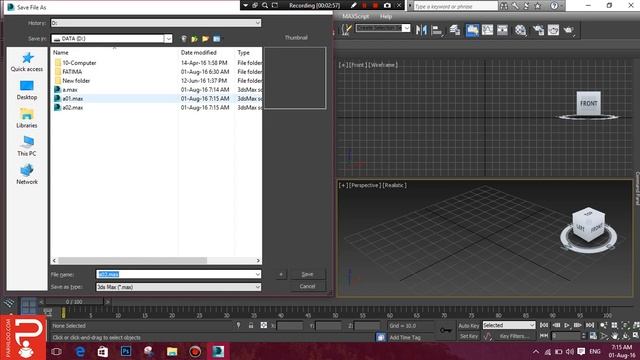The height and width of the screenshot is (360, 640).
Task: Open File Explorer from the taskbar
Action: [172, 351]
